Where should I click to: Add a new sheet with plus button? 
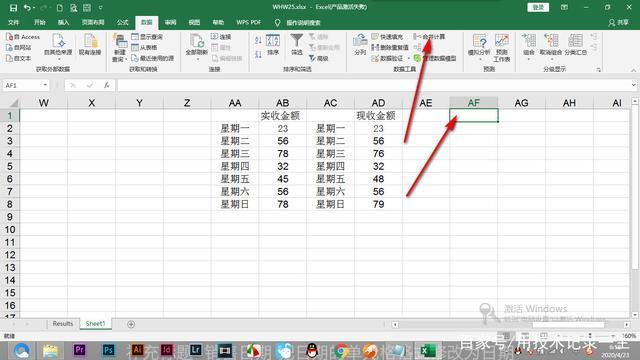tap(131, 324)
